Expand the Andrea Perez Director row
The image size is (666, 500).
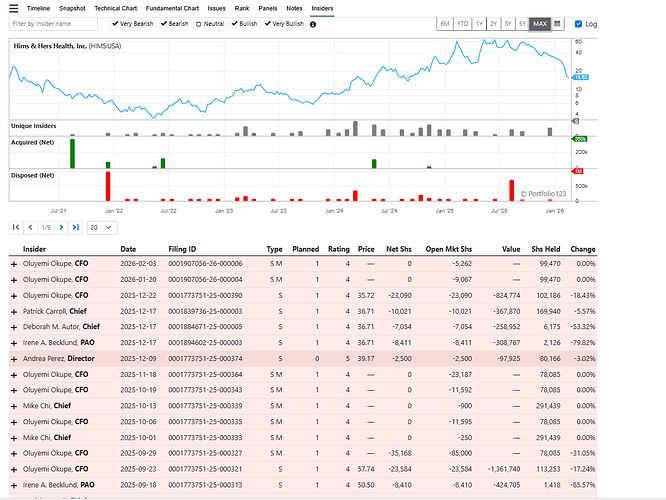click(14, 358)
